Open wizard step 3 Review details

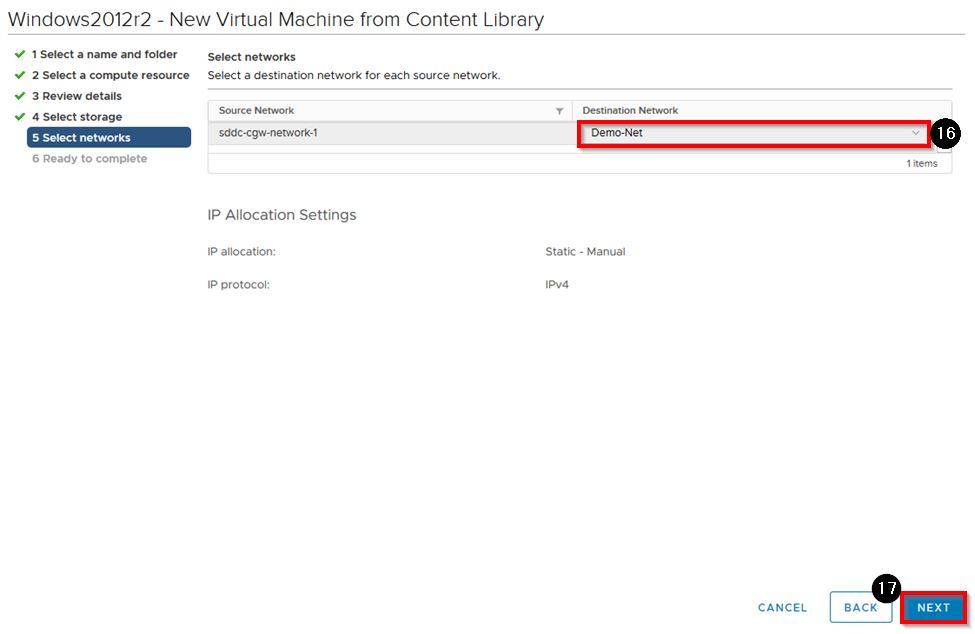pos(76,96)
